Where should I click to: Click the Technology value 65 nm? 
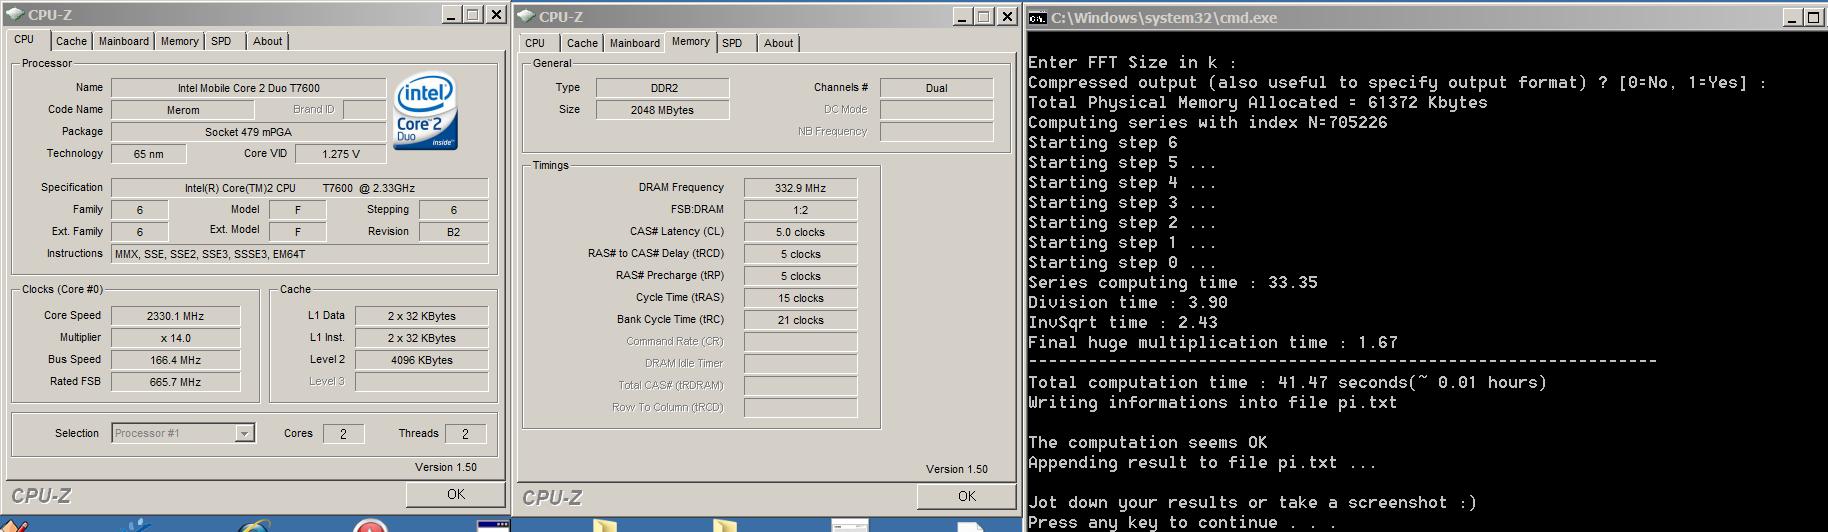pos(149,154)
